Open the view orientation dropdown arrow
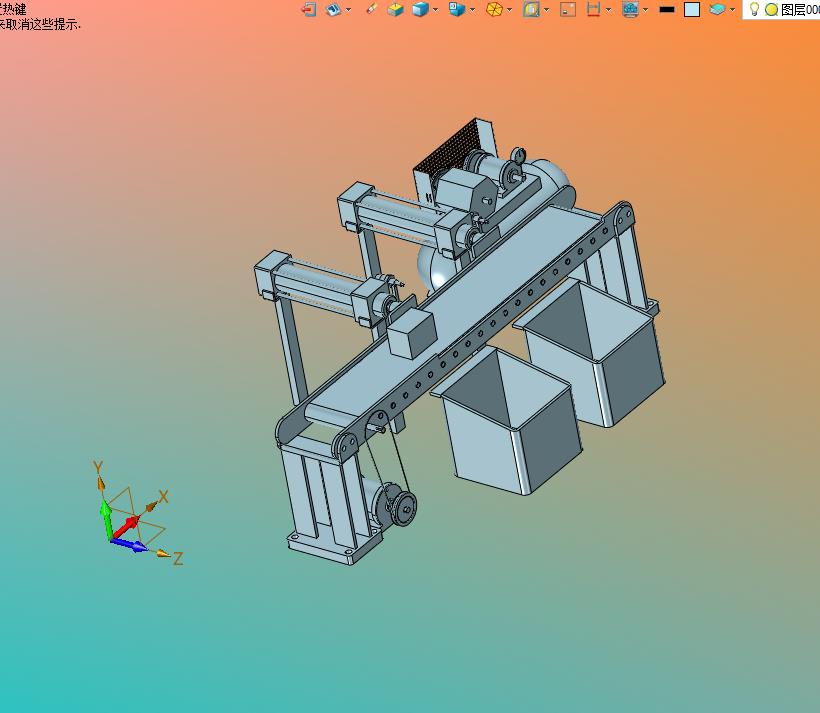The image size is (820, 713). [x=348, y=9]
